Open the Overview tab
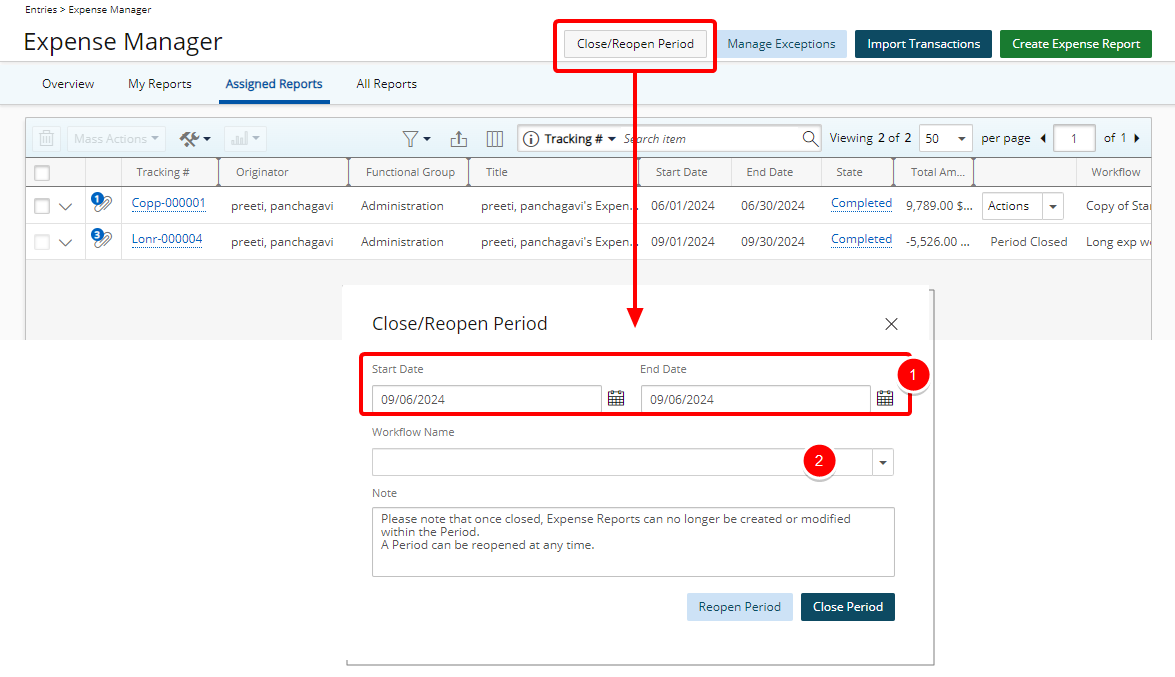 (68, 84)
